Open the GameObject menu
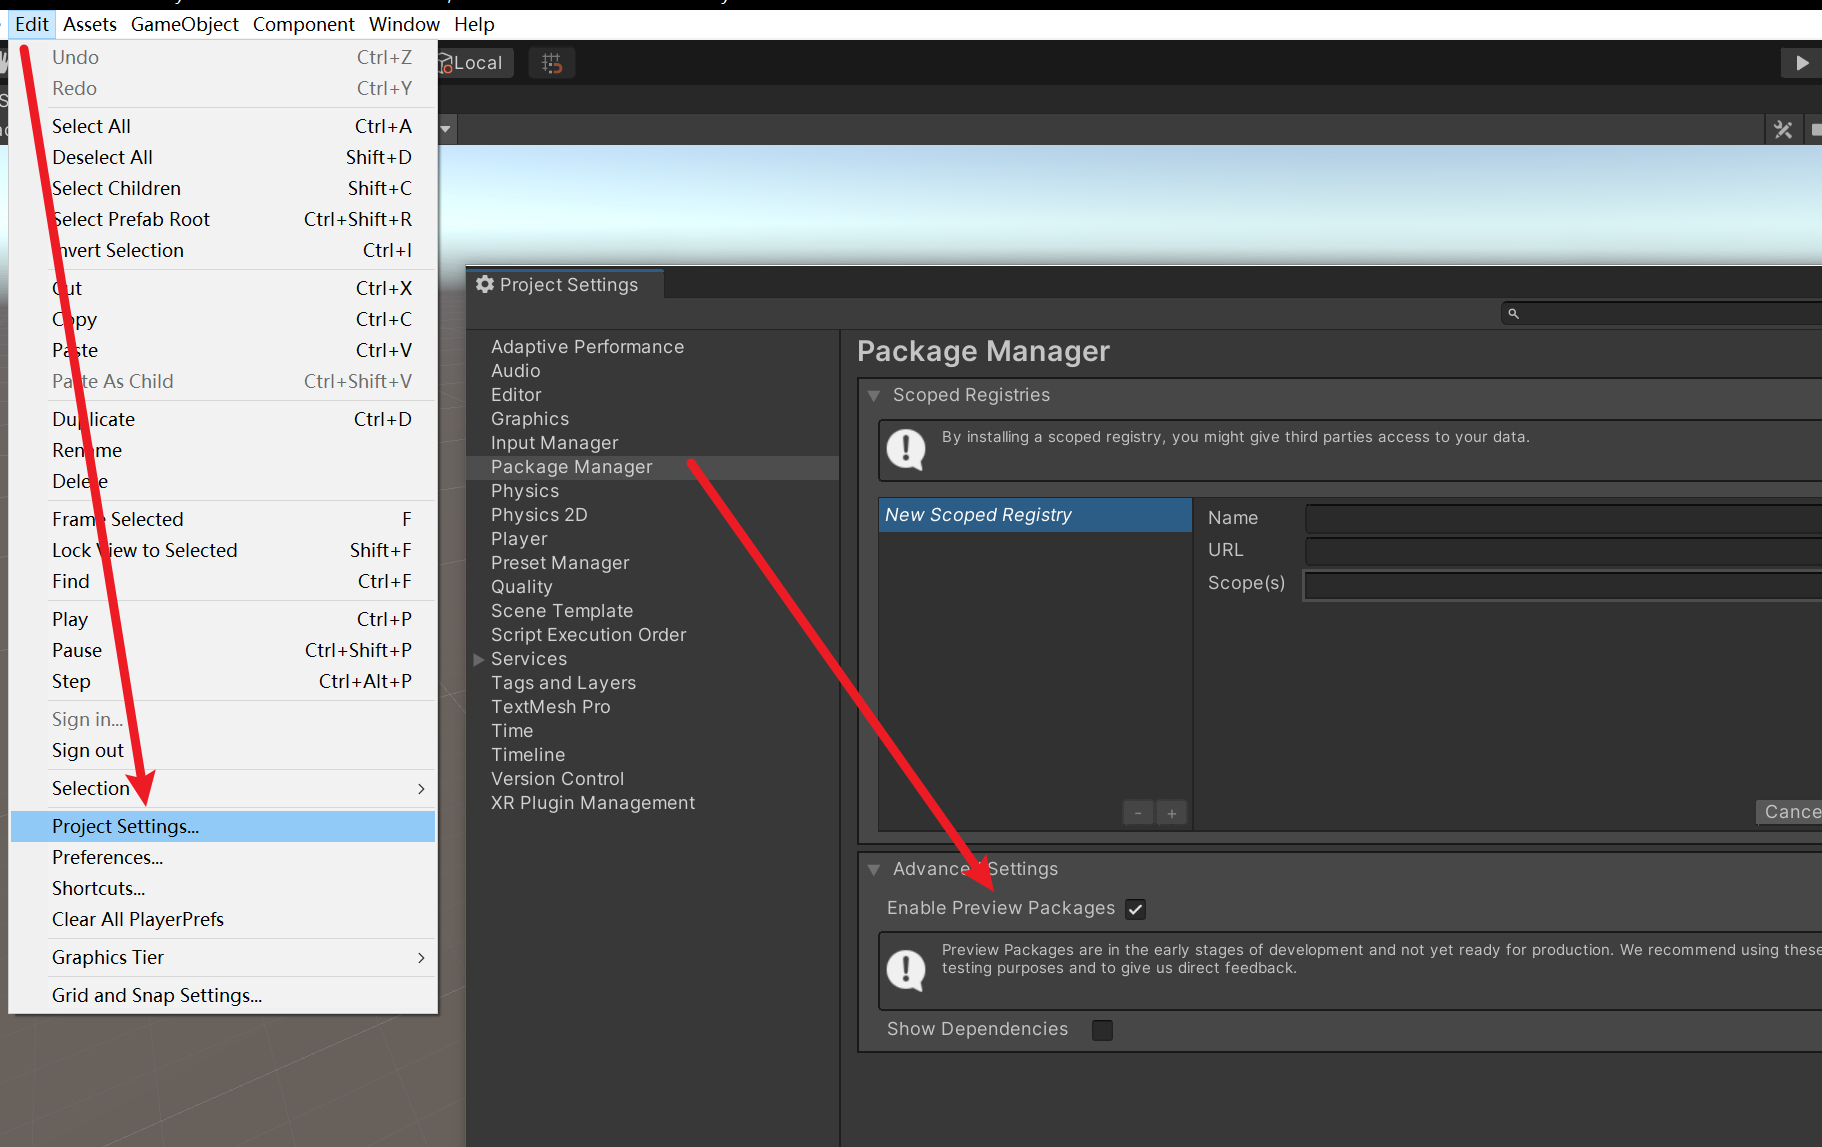This screenshot has height=1147, width=1822. coord(184,24)
